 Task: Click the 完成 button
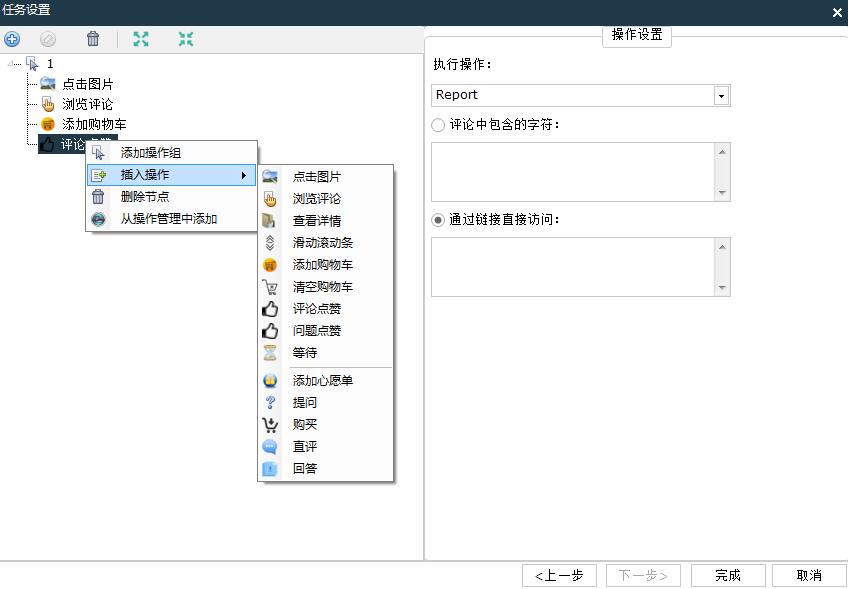click(728, 575)
